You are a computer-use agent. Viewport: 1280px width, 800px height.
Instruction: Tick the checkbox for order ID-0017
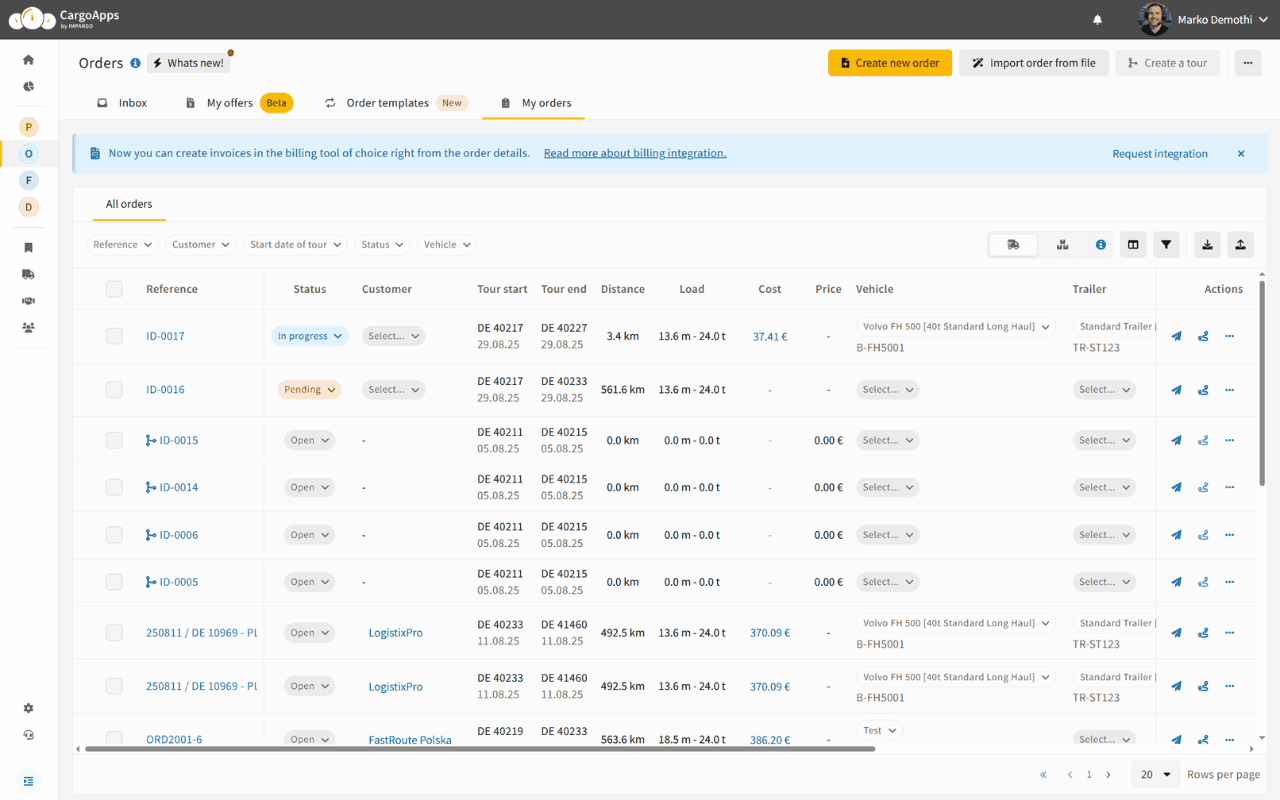point(114,337)
